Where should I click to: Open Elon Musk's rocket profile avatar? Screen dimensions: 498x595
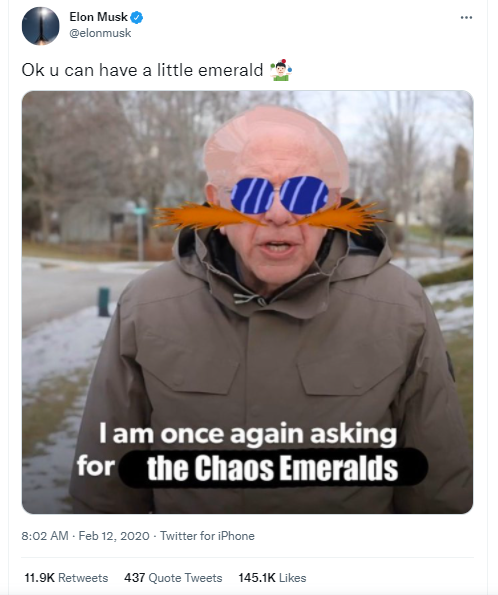pyautogui.click(x=40, y=26)
